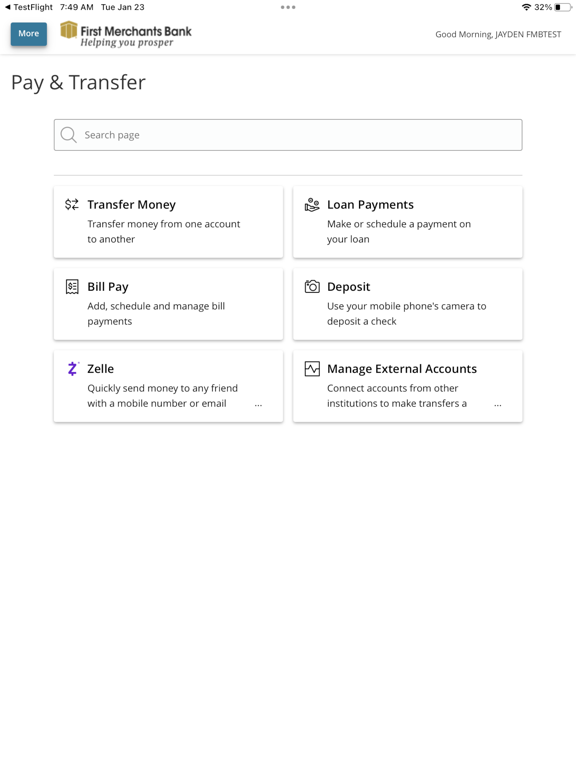Click the purple Zelle logo icon
This screenshot has width=576, height=768.
pos(72,368)
